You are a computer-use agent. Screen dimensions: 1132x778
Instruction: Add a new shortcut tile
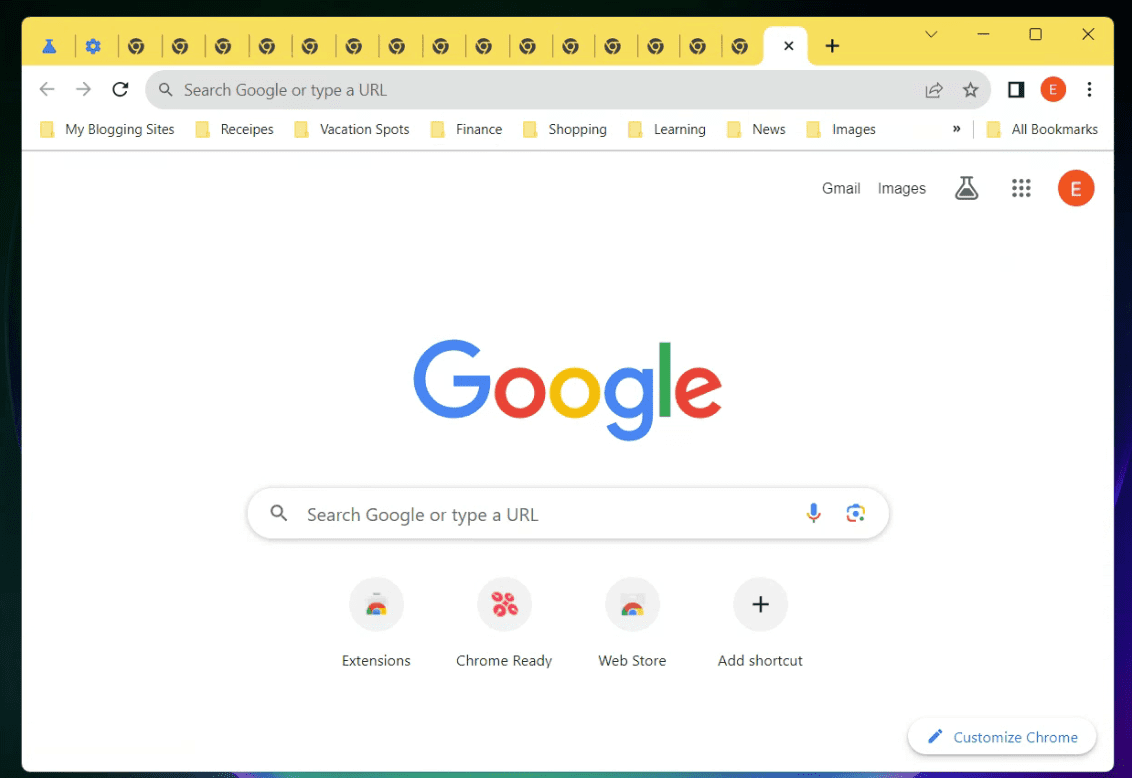tap(760, 624)
